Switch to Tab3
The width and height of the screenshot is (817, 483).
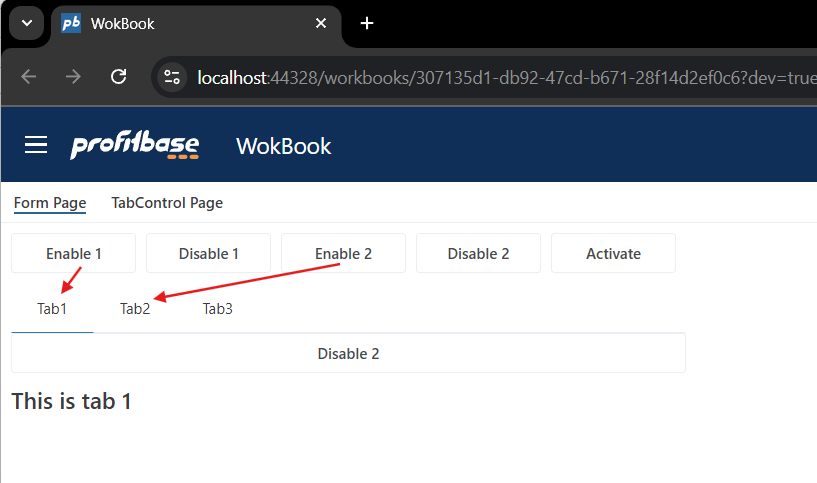click(x=217, y=309)
